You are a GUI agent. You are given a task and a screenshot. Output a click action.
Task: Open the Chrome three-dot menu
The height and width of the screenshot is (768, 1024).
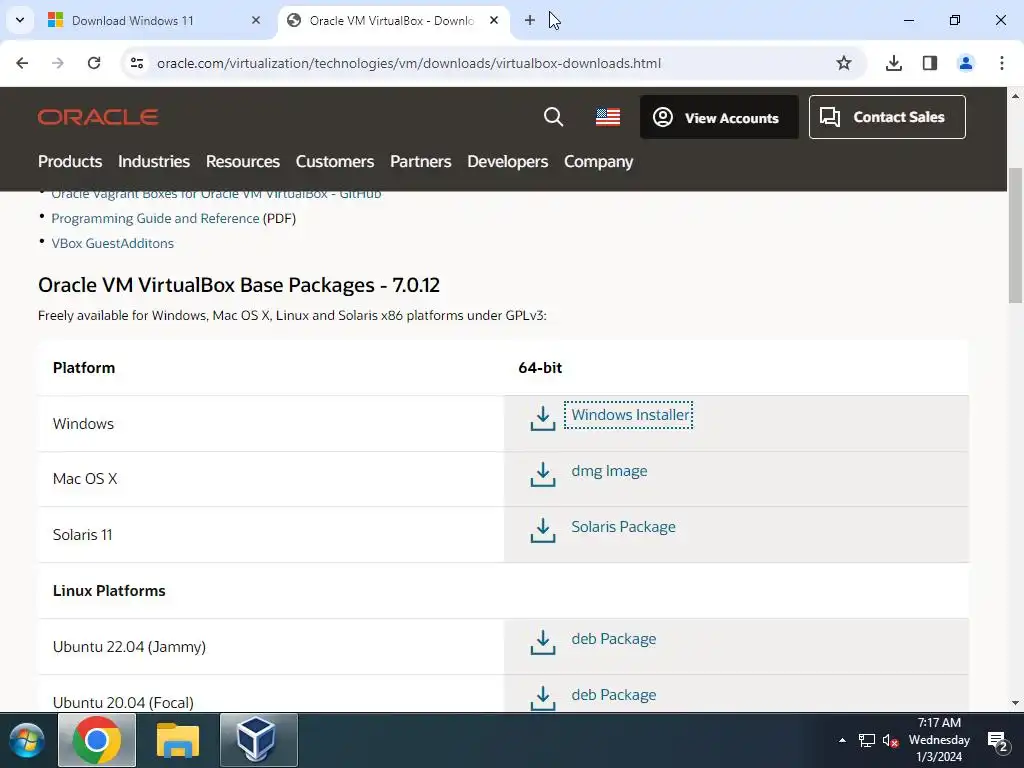pos(1002,63)
